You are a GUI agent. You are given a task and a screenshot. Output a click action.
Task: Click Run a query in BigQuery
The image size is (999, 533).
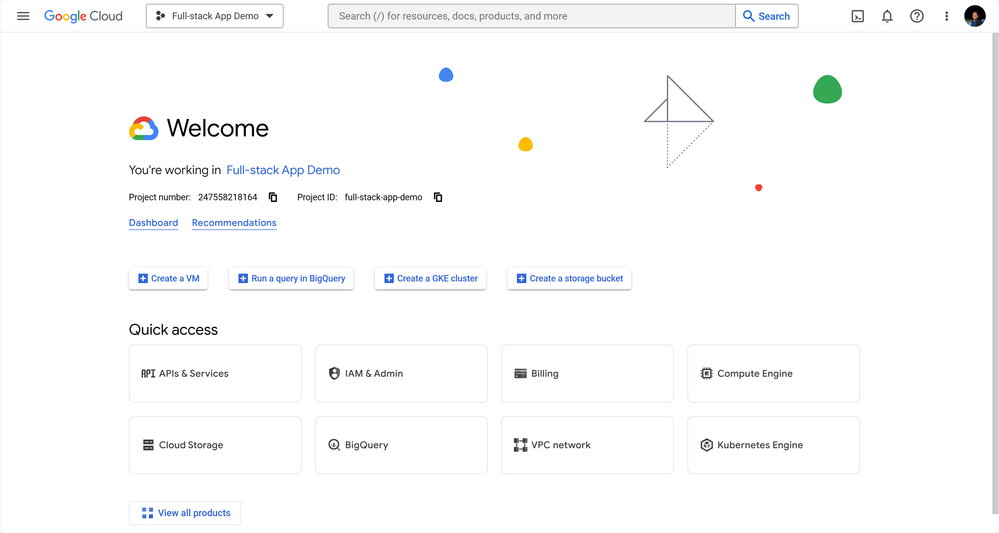291,278
